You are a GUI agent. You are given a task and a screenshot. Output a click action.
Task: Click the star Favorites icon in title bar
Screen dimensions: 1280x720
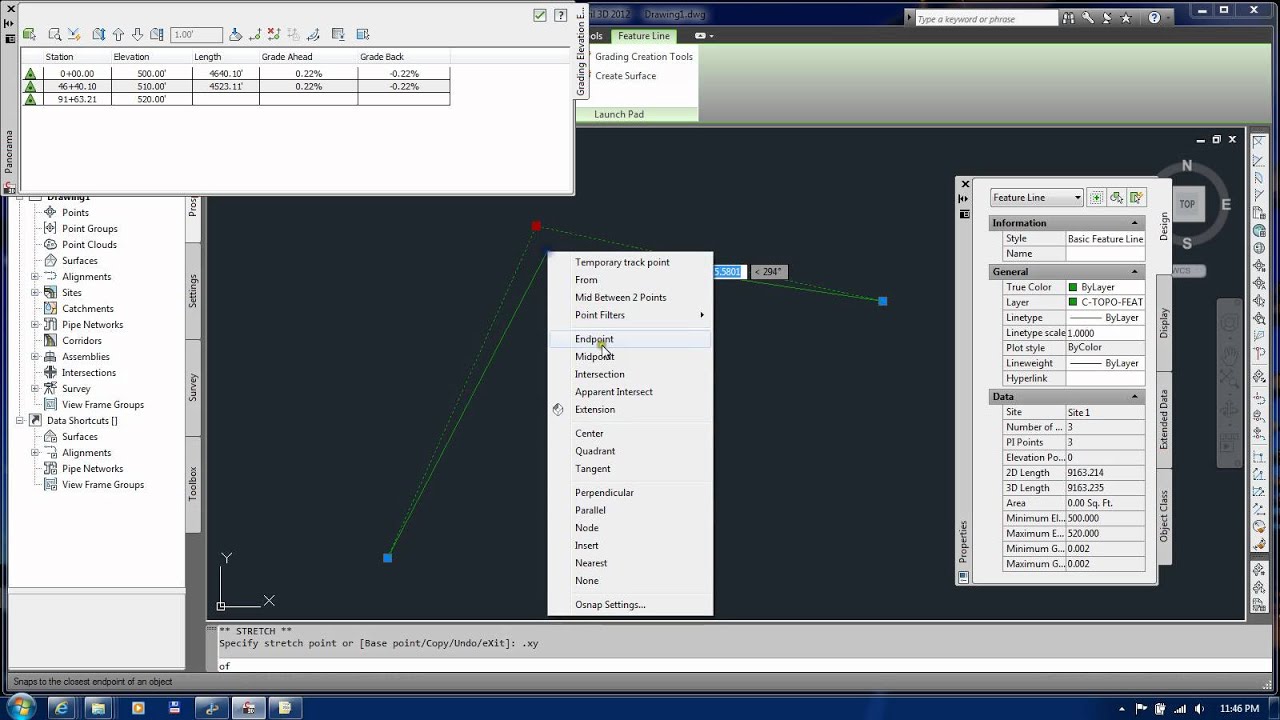[1126, 18]
